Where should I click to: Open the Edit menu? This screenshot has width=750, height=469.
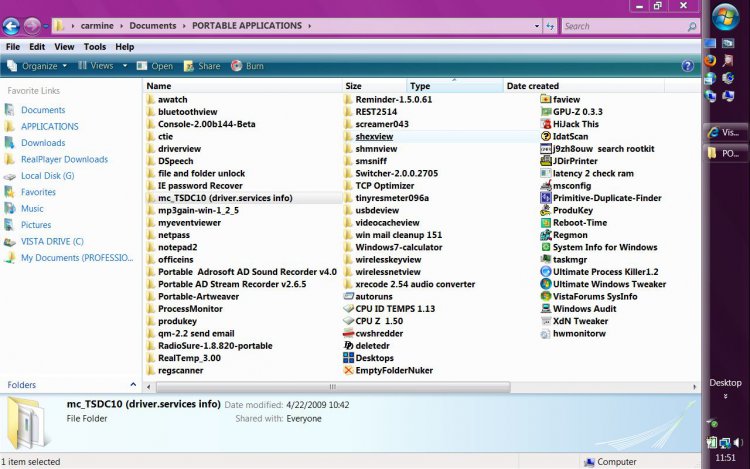coord(37,47)
